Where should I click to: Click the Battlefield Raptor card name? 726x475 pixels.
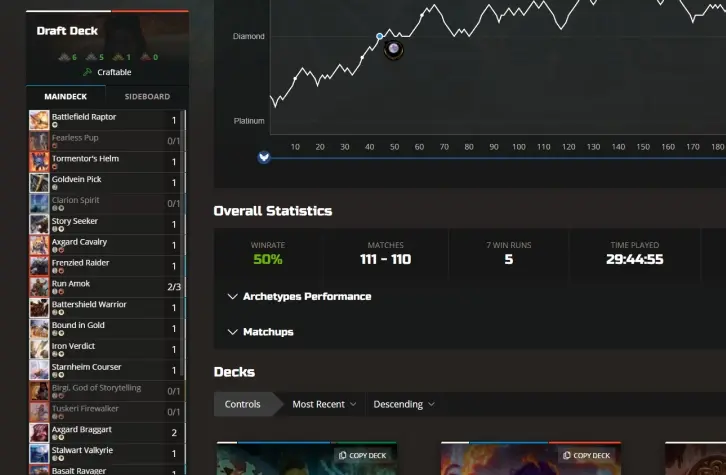[x=84, y=117]
